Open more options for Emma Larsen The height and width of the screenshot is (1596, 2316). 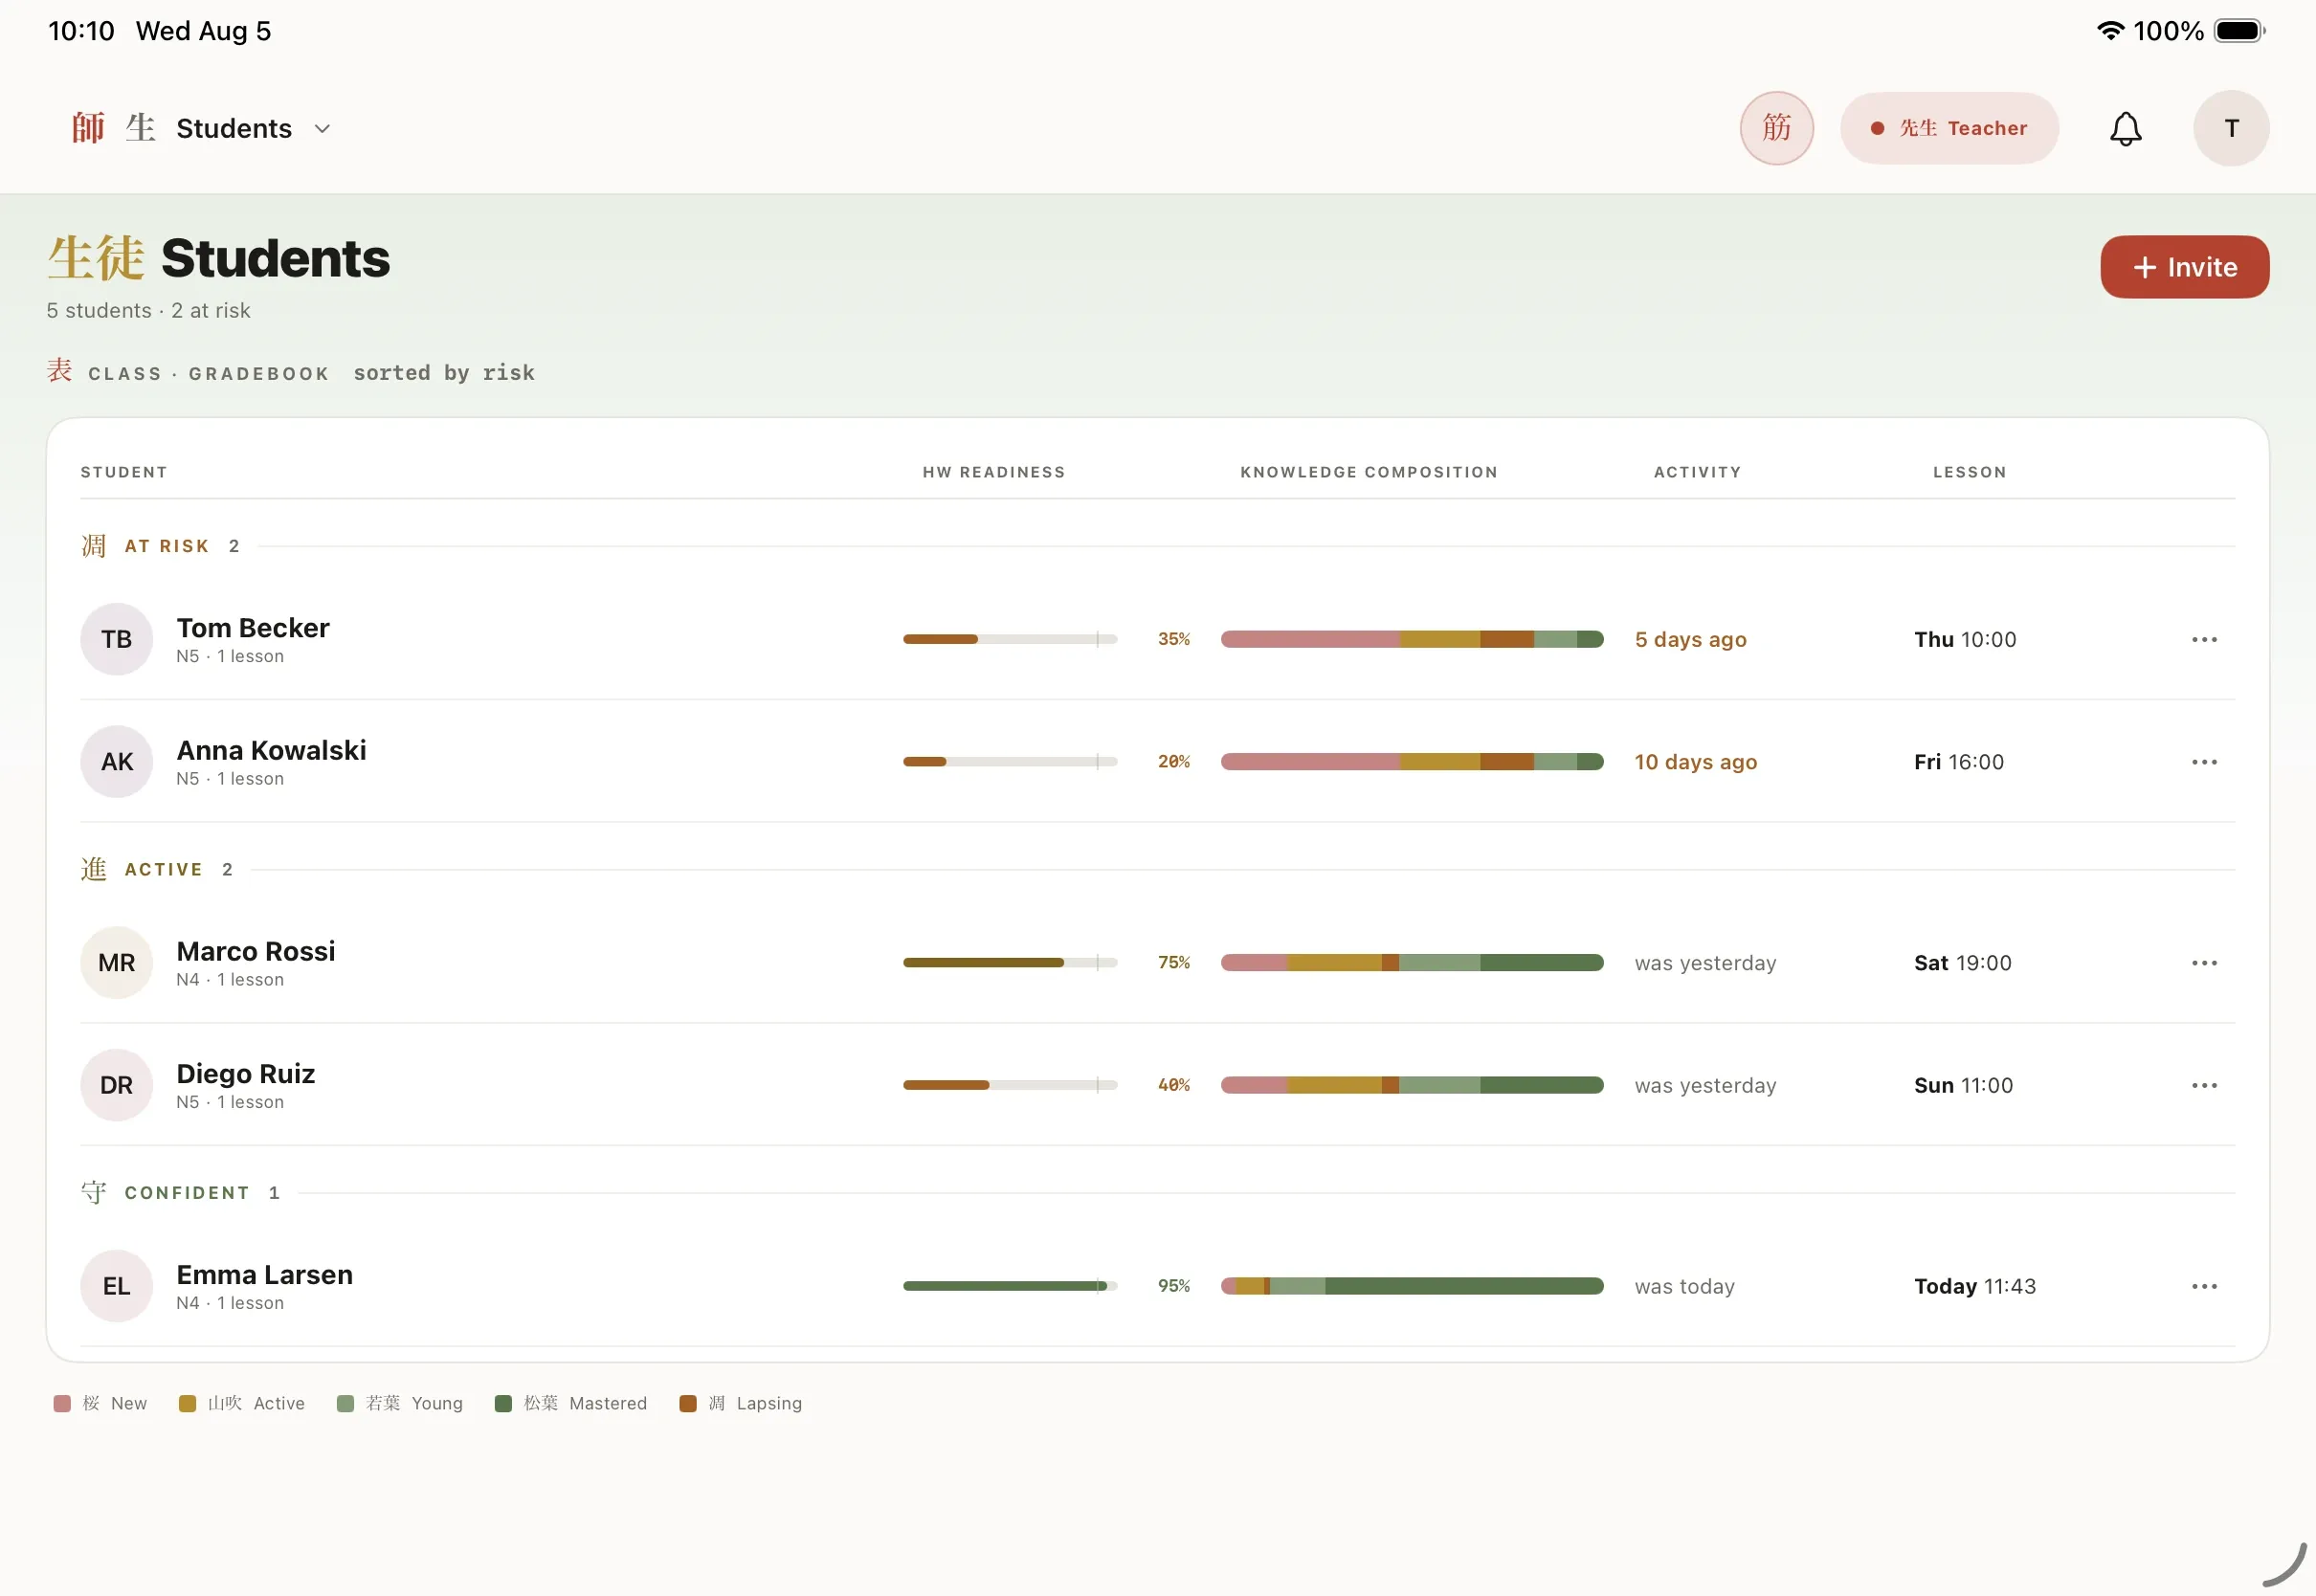(2203, 1286)
